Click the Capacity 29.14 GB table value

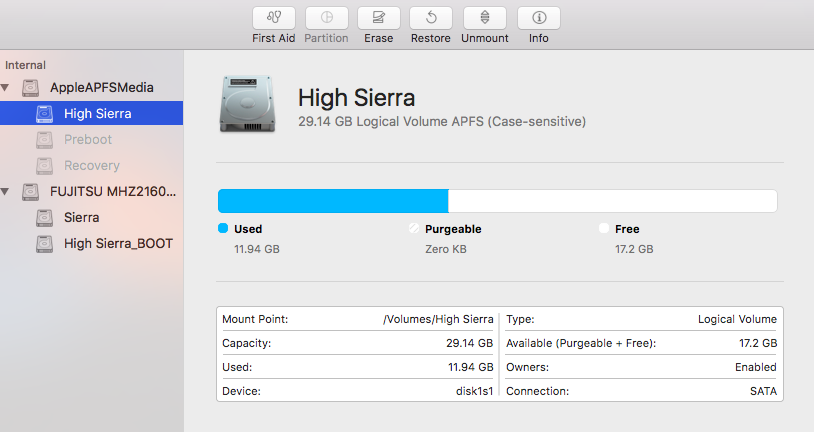coord(469,343)
